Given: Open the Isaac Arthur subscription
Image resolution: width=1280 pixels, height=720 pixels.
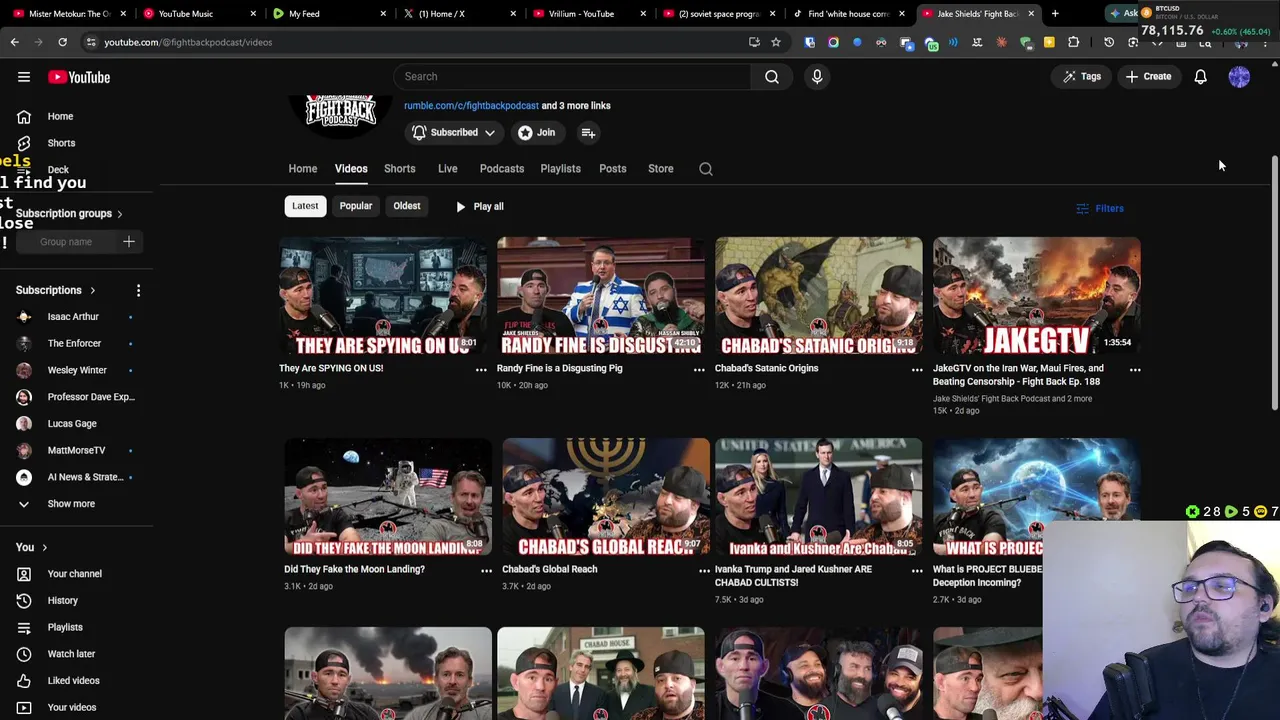Looking at the screenshot, I should pos(73,317).
